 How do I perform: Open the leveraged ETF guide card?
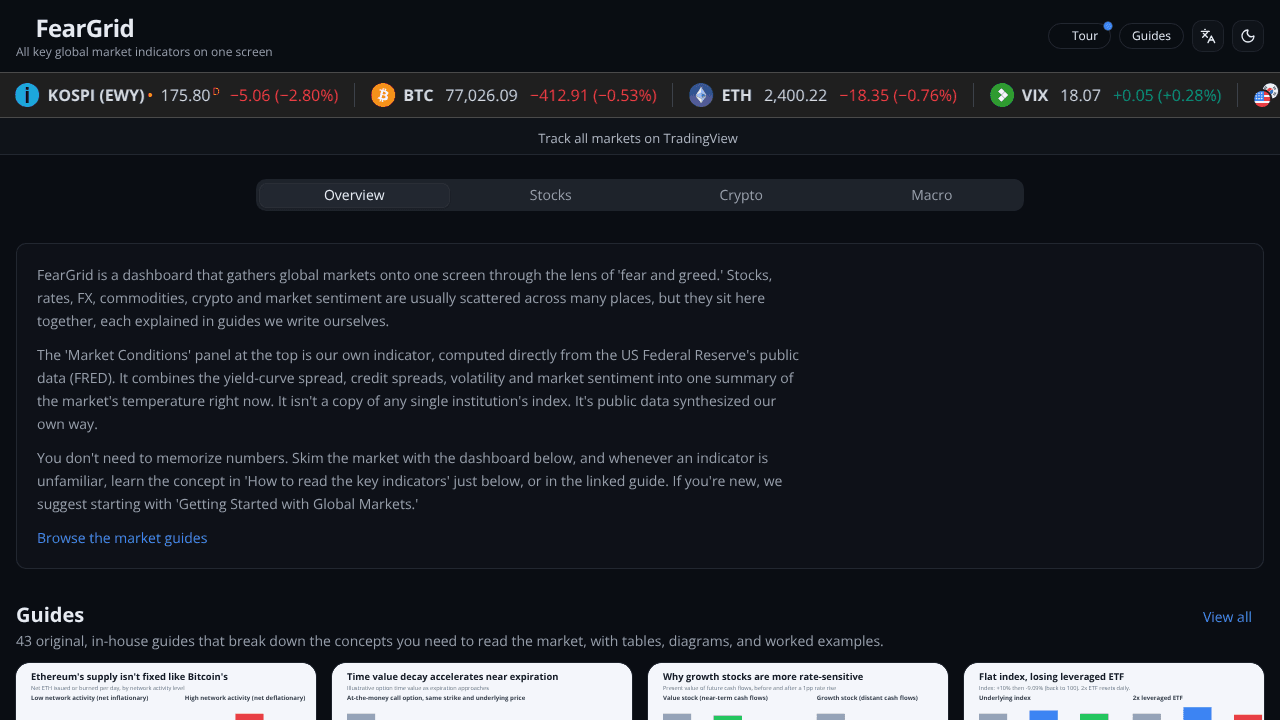click(1114, 692)
